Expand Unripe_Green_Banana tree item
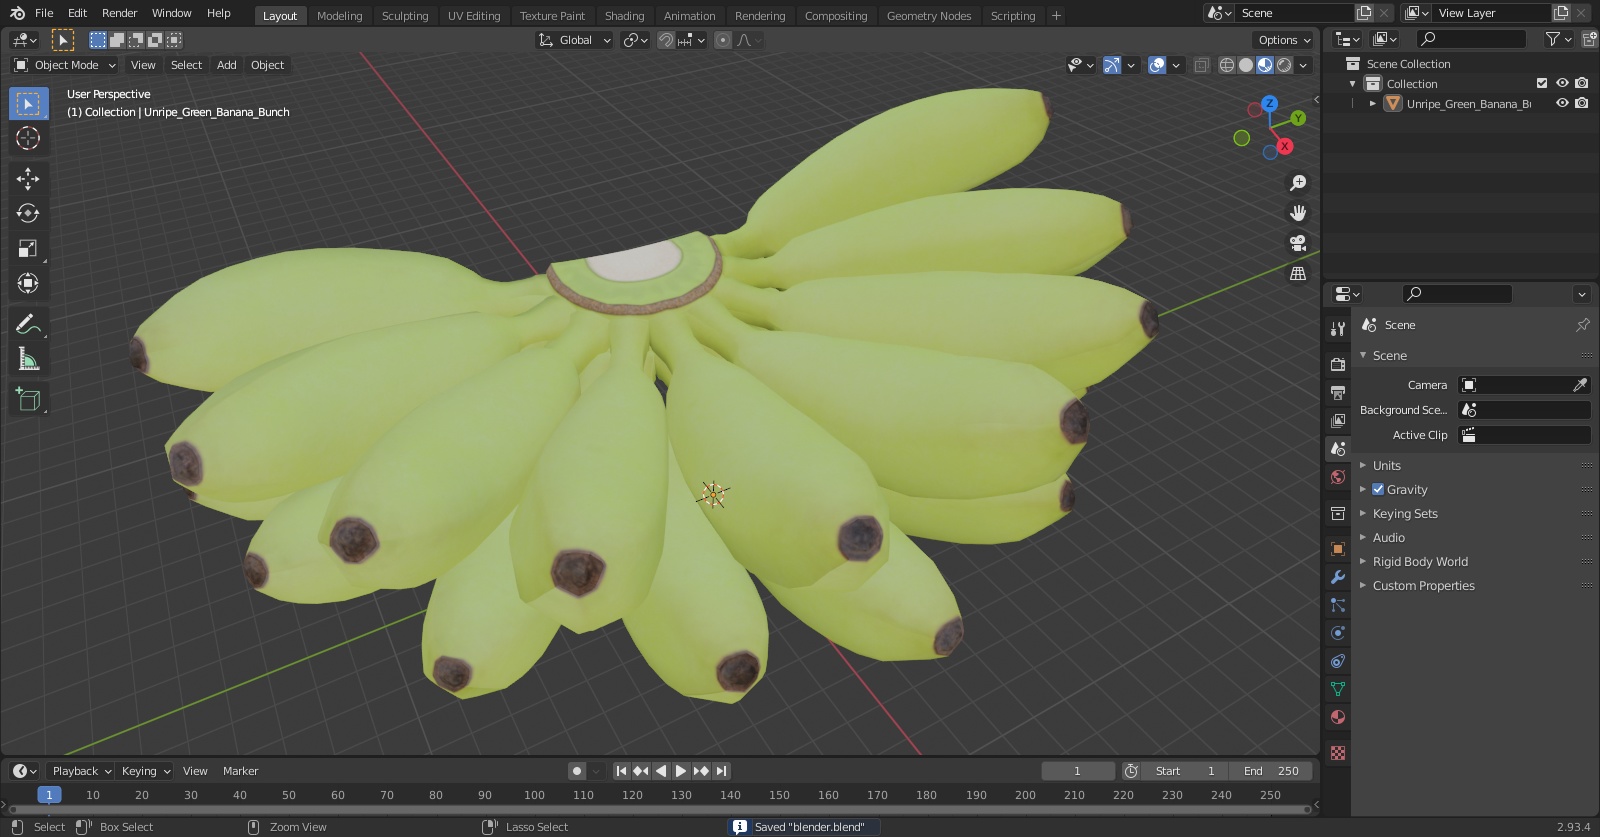This screenshot has width=1600, height=837. 1373,103
